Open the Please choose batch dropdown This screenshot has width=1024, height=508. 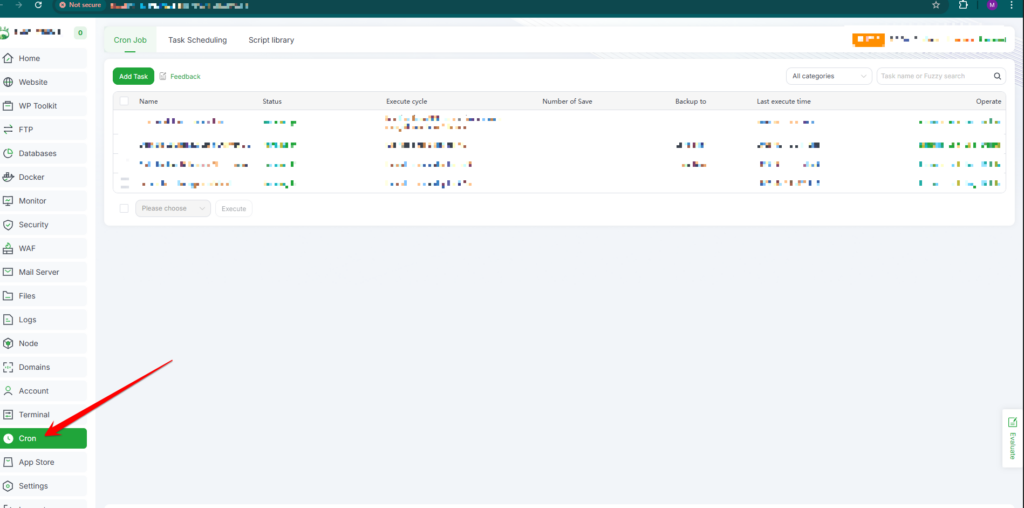[173, 209]
